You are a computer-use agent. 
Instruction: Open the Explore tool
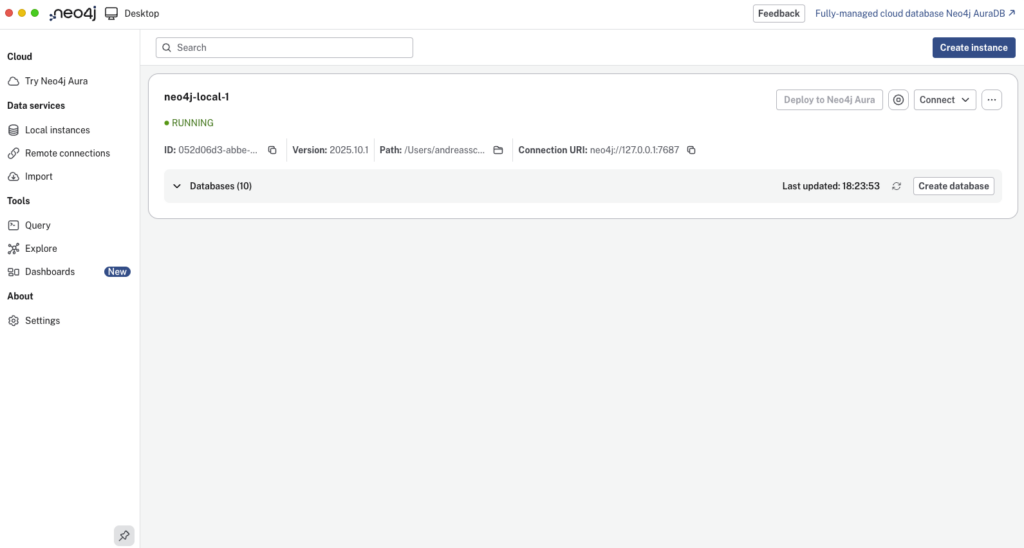[x=41, y=248]
